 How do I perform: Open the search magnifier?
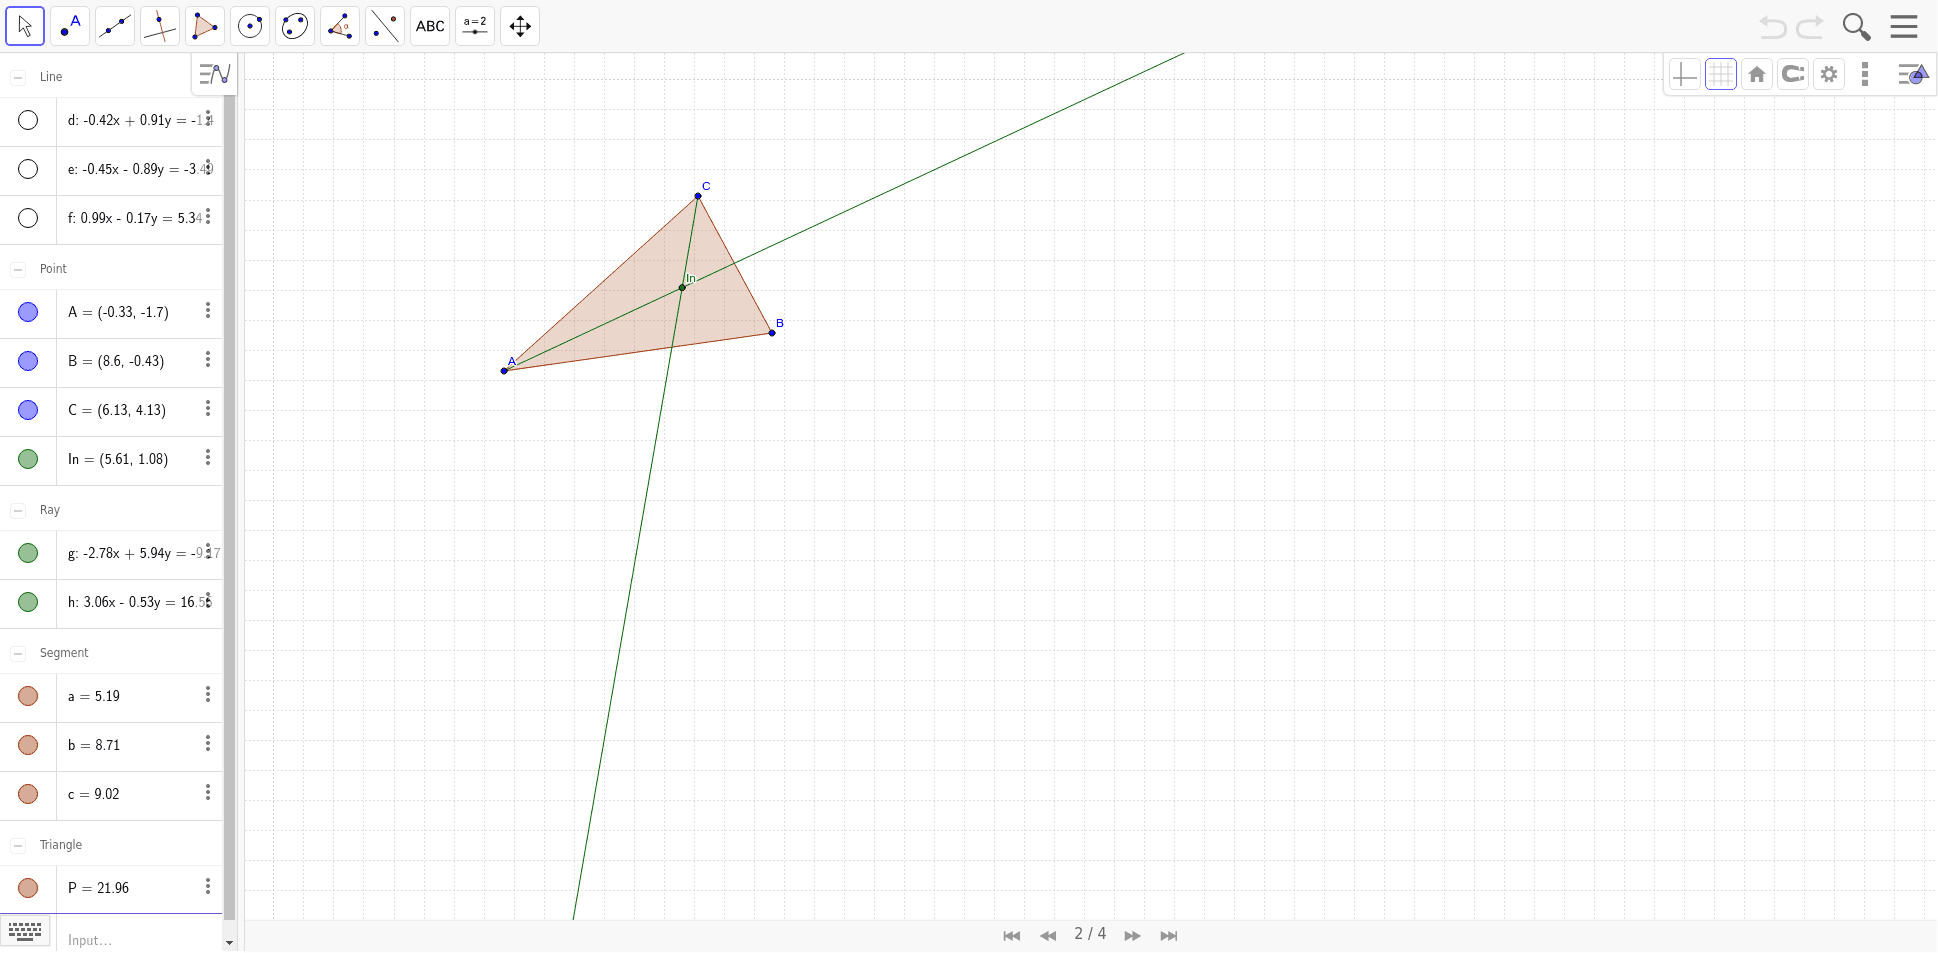coord(1856,27)
